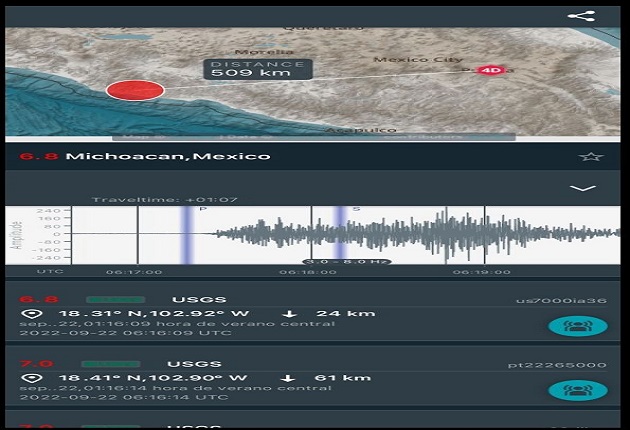
Task: Tap depth arrow icon next to 24 km
Action: point(289,314)
